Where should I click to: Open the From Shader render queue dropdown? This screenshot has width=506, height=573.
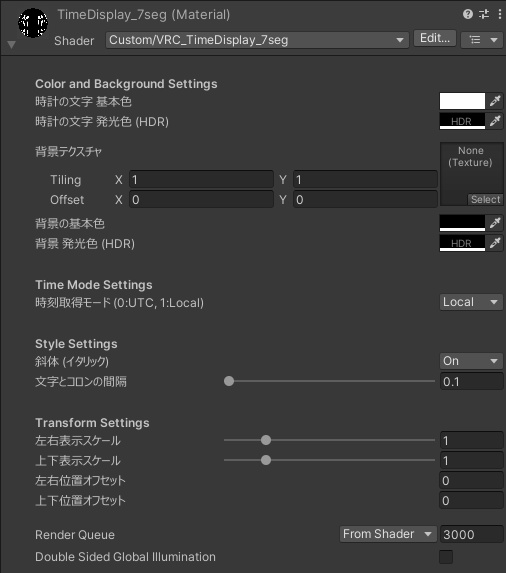388,534
